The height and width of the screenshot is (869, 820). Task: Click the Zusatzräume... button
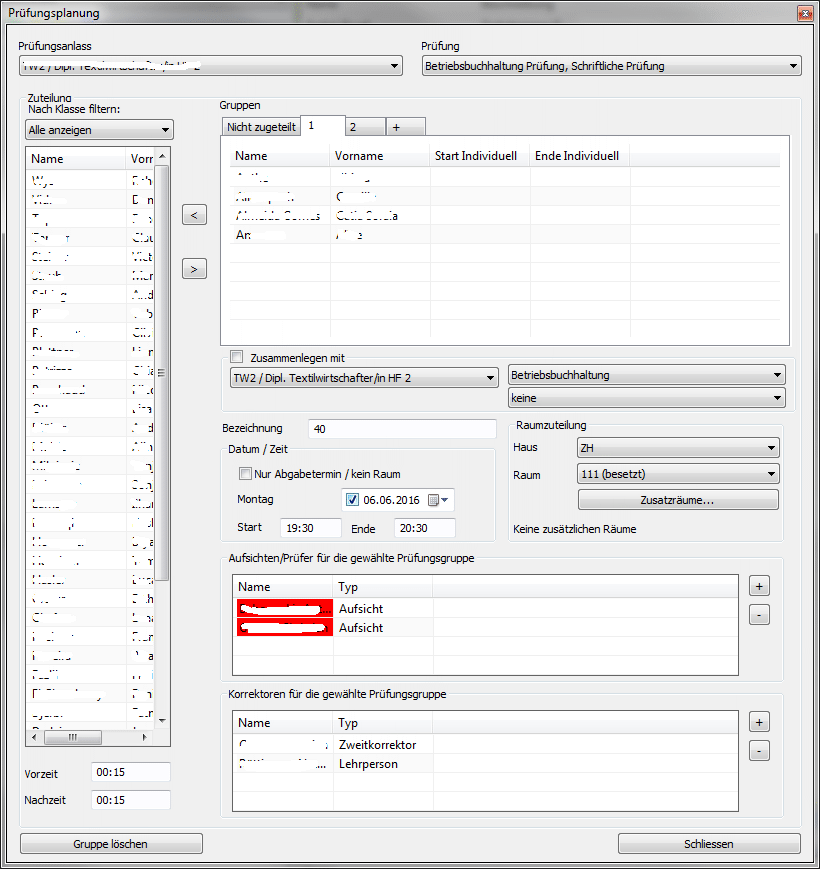[677, 500]
